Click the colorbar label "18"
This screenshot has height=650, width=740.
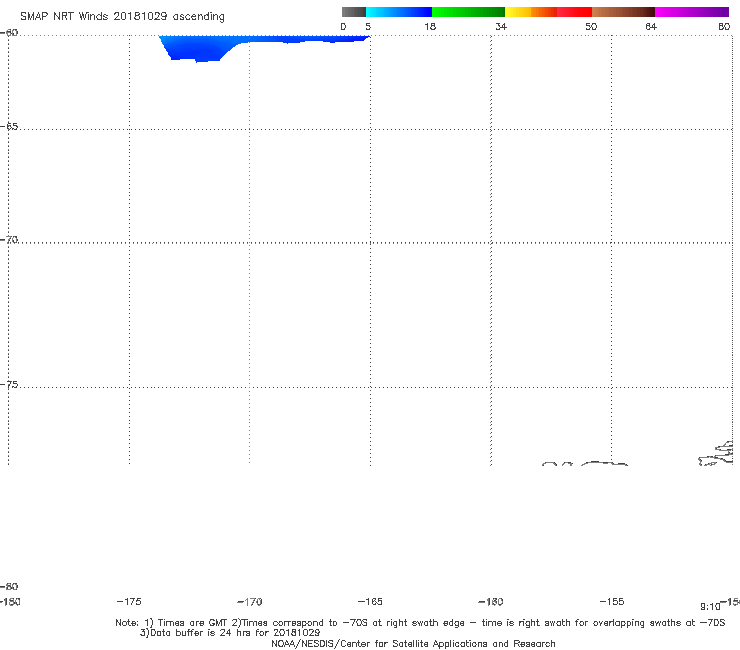430,26
